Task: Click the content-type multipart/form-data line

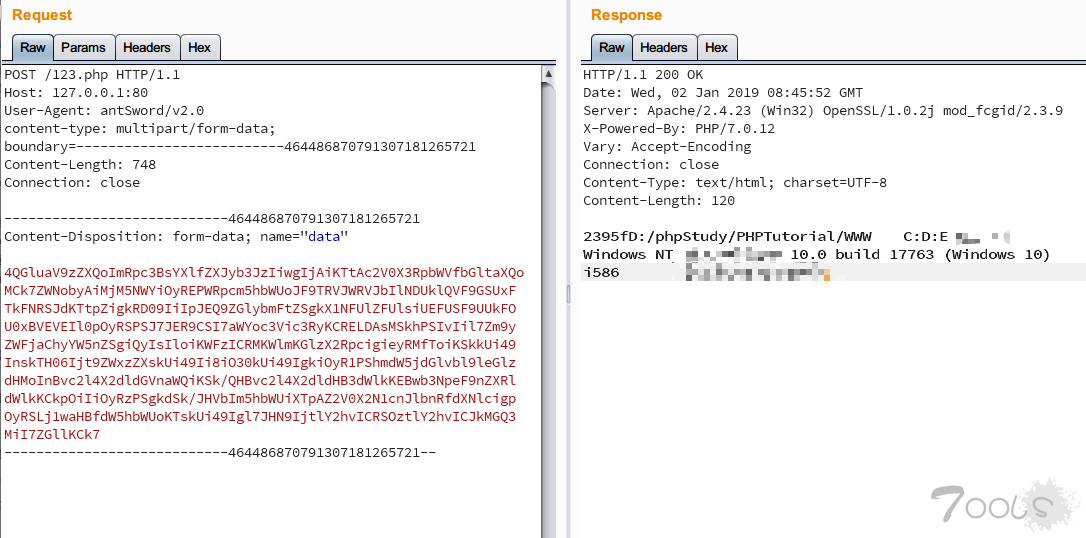Action: tap(140, 129)
